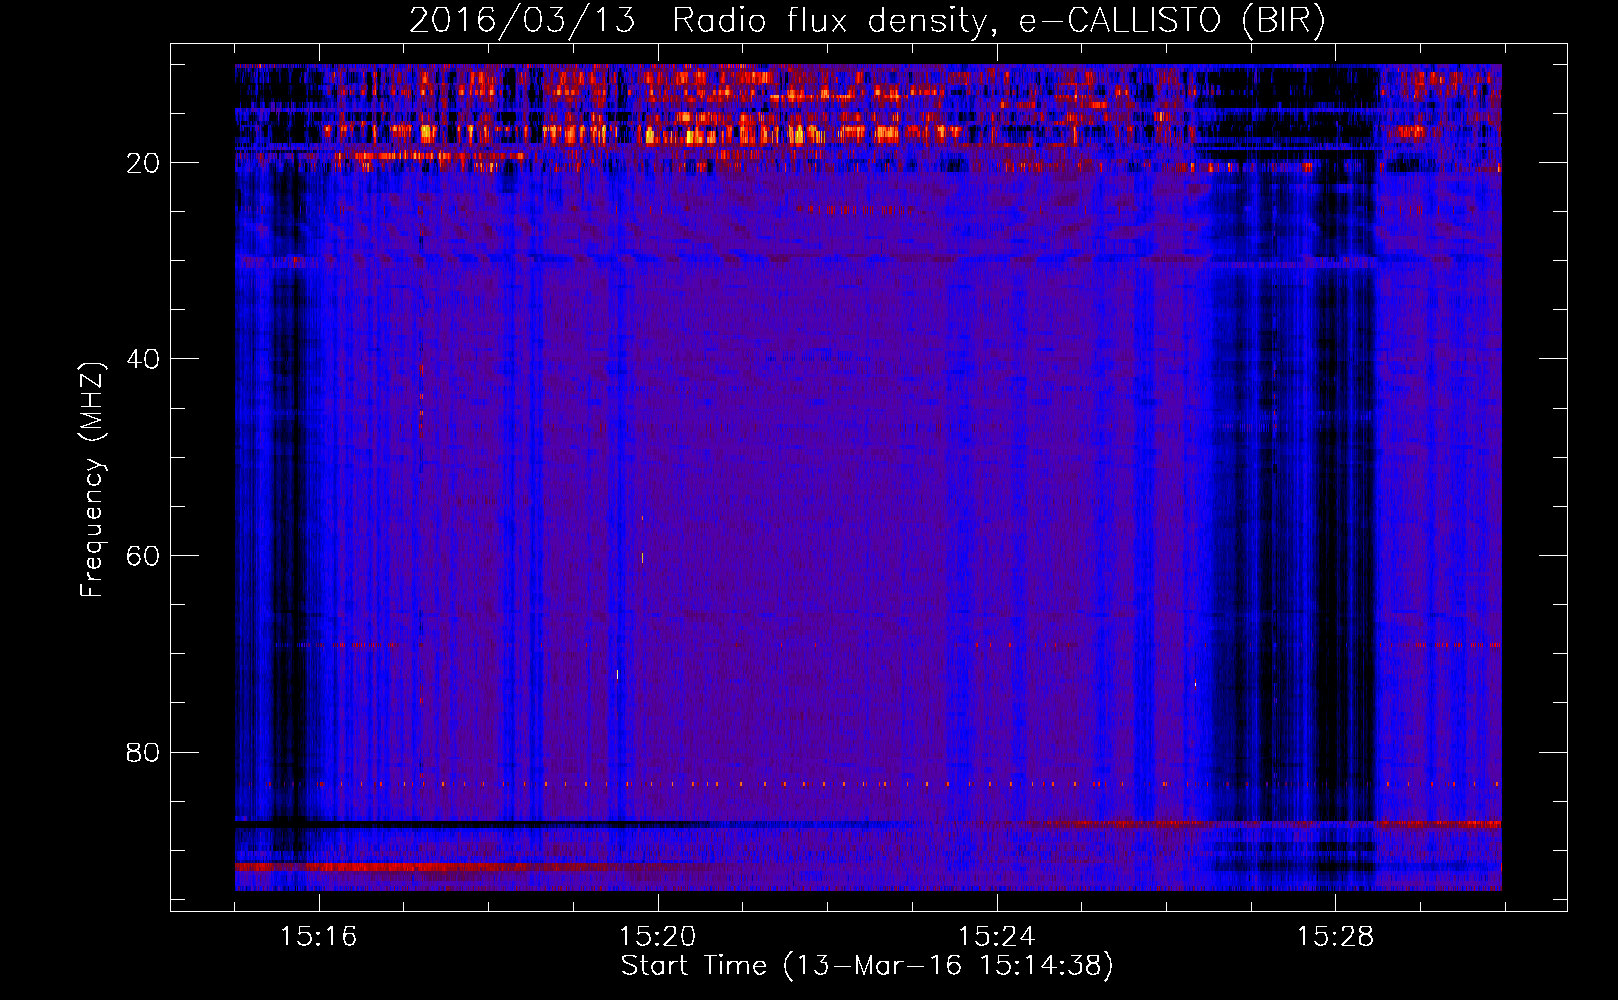Screen dimensions: 1618x1000
Task: Click the plot title 'Radio flux density, e-CALLISTO (BIR)'
Action: pos(998,21)
